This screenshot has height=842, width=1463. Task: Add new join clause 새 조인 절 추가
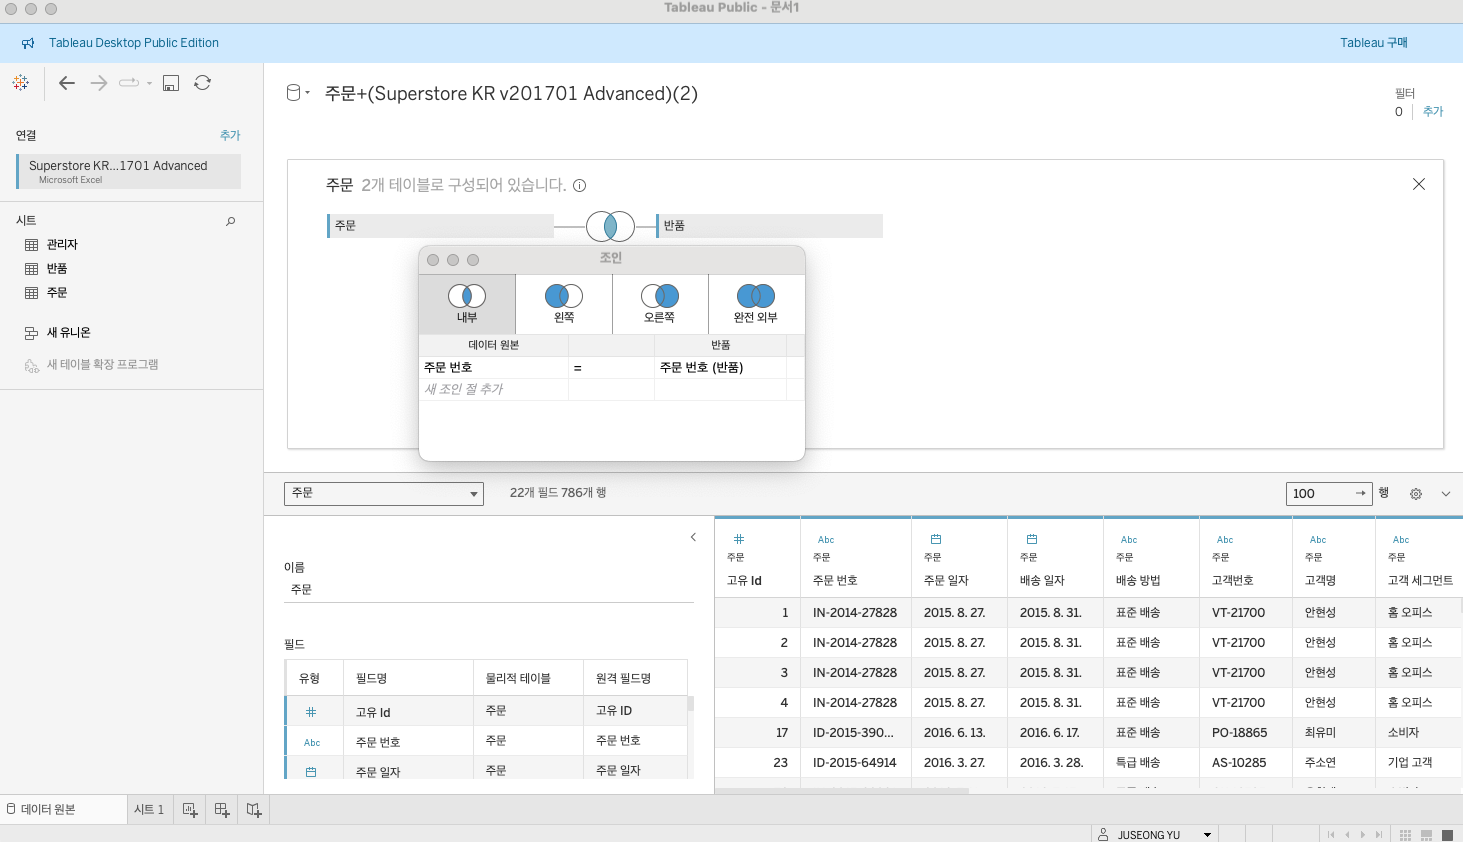click(493, 390)
